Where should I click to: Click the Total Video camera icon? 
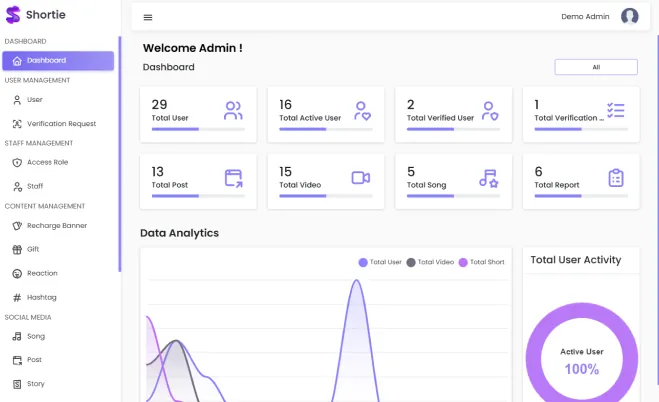[361, 178]
